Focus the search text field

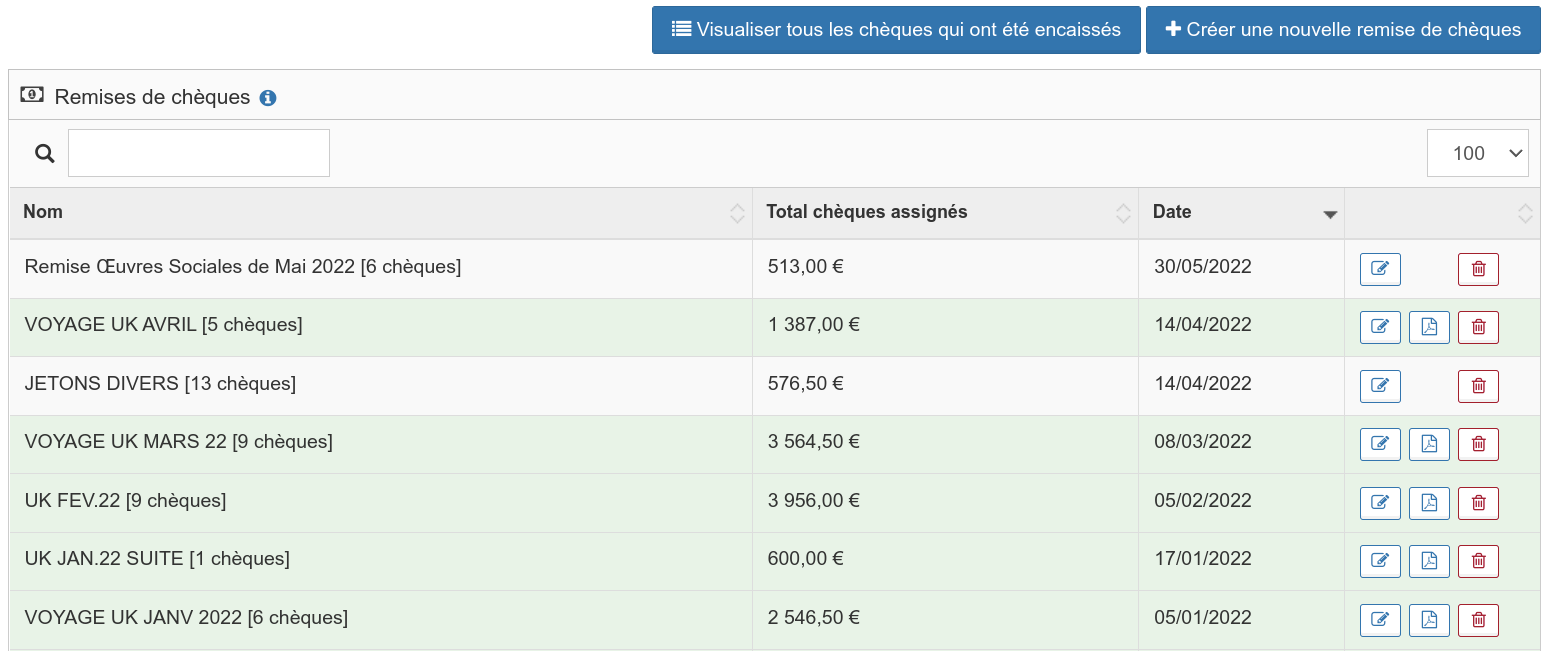tap(198, 153)
